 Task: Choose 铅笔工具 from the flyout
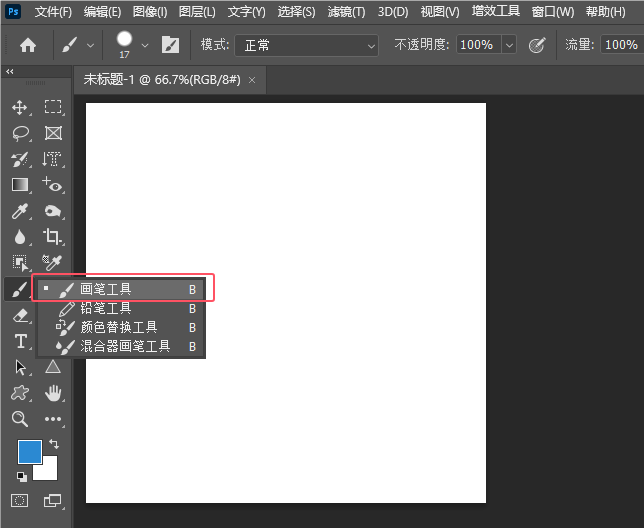(122, 308)
